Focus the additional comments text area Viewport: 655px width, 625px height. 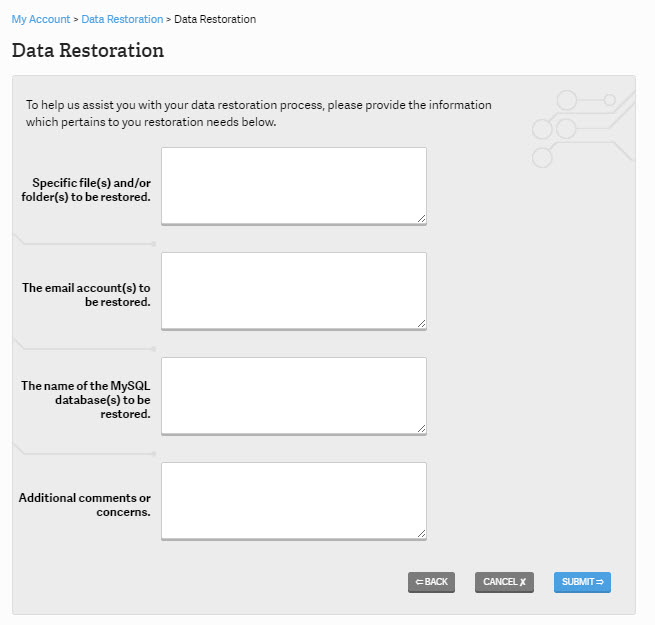(293, 500)
